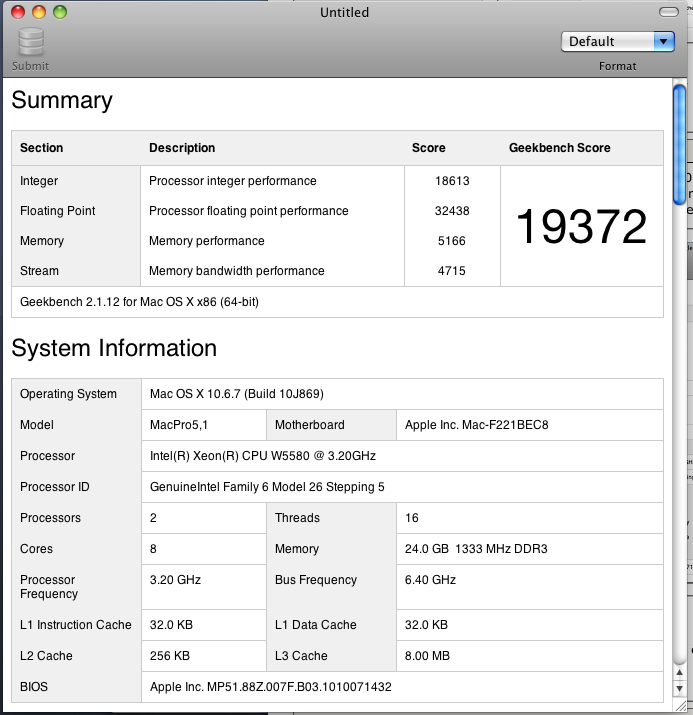693x715 pixels.
Task: Click the scroll down arrow
Action: 679,688
